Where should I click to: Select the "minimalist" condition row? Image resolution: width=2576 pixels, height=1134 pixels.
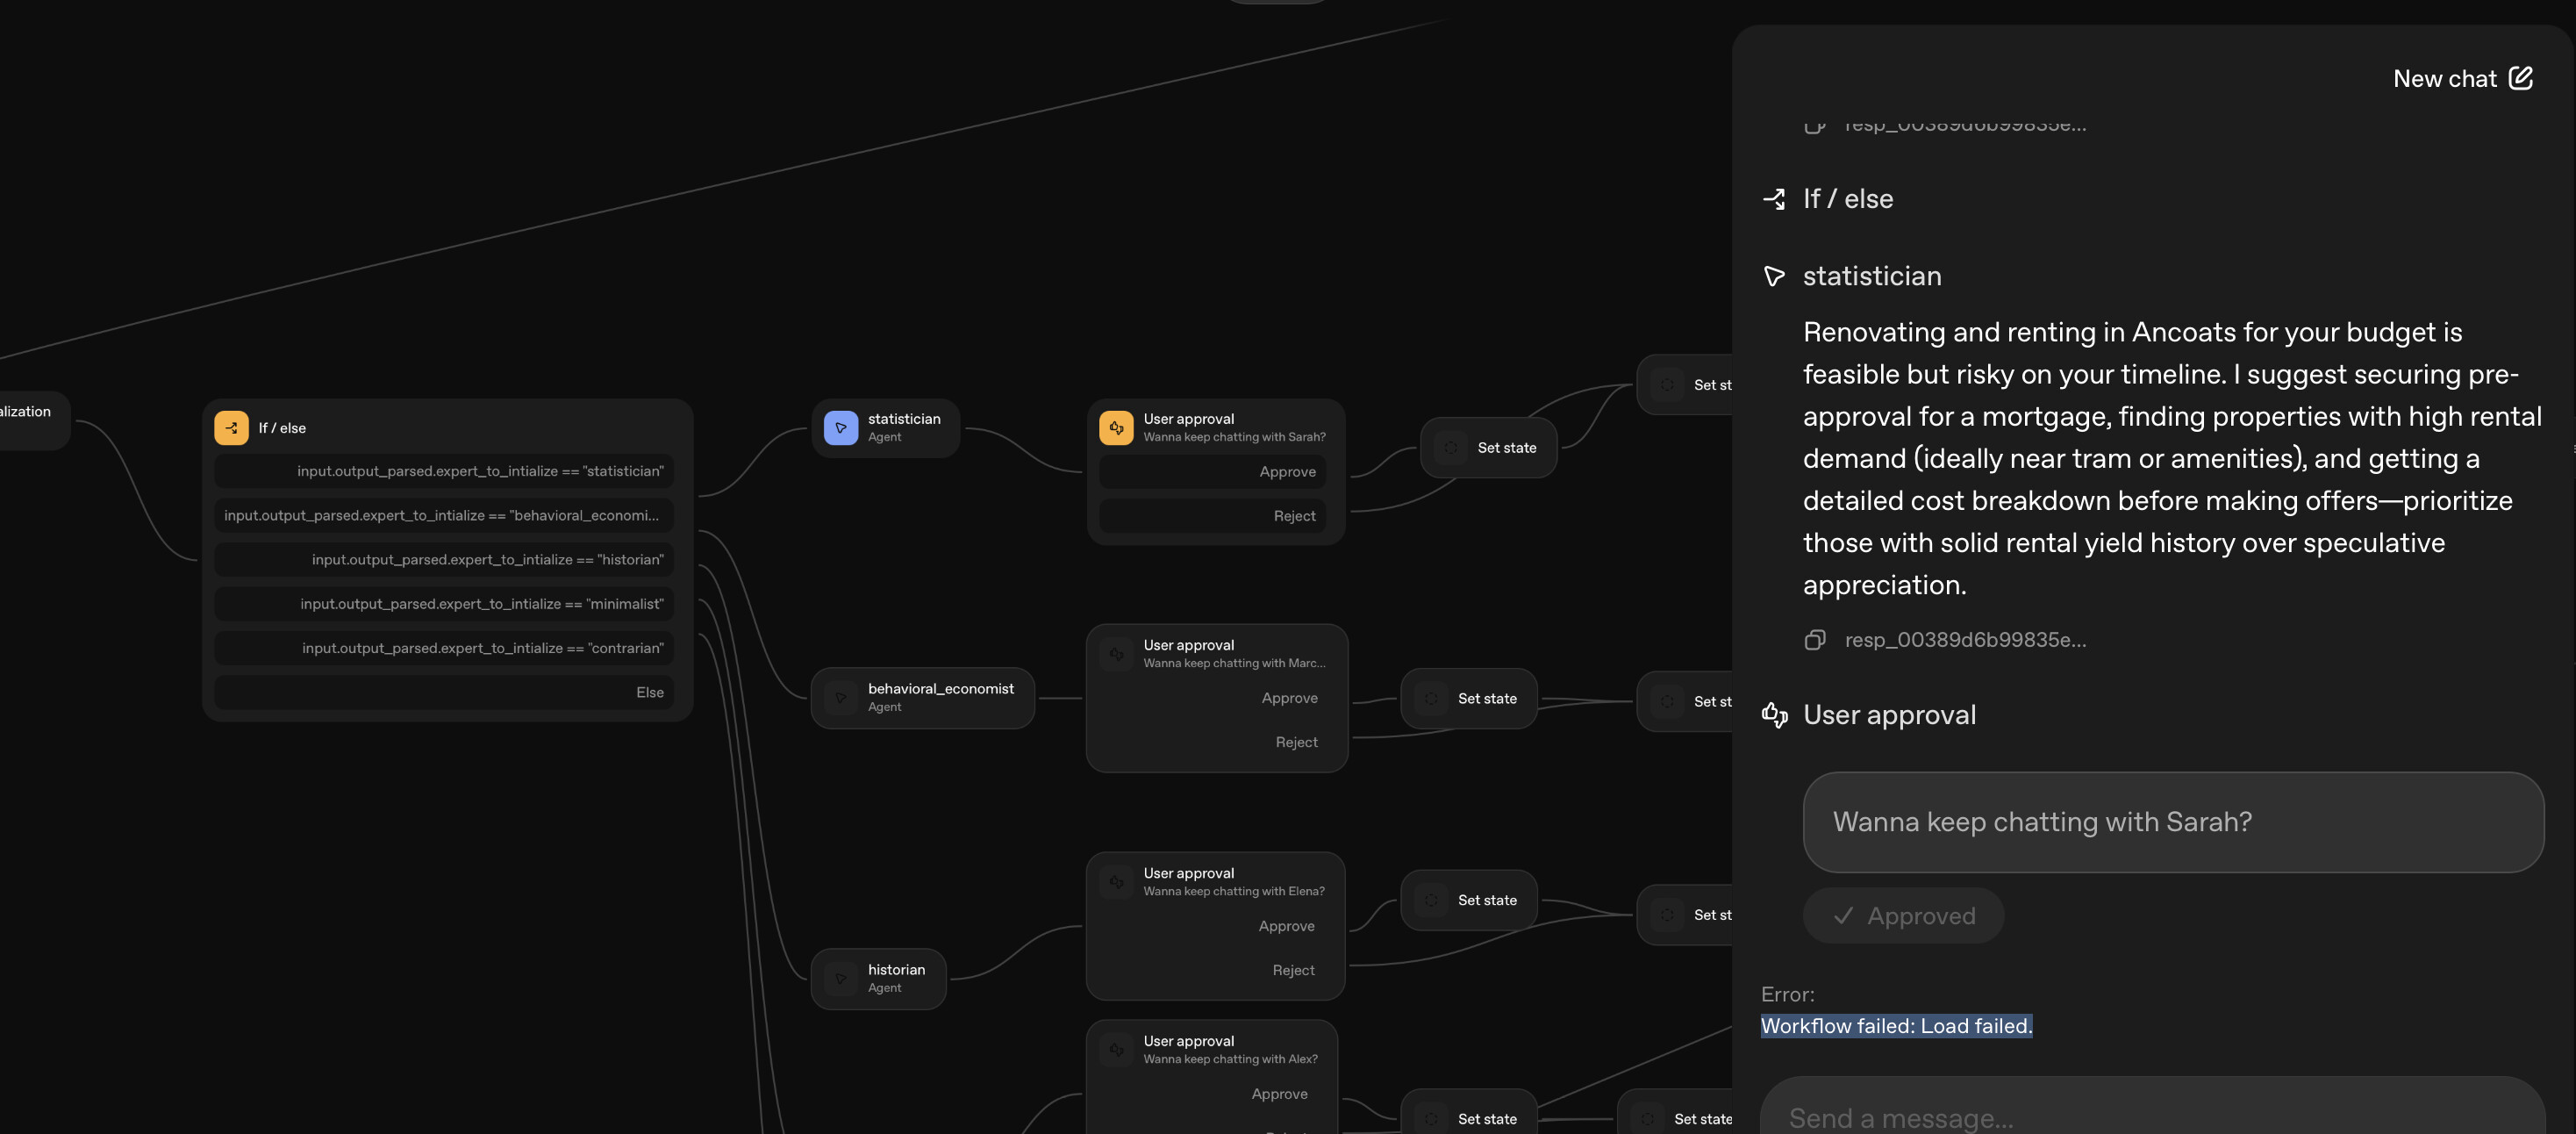444,604
